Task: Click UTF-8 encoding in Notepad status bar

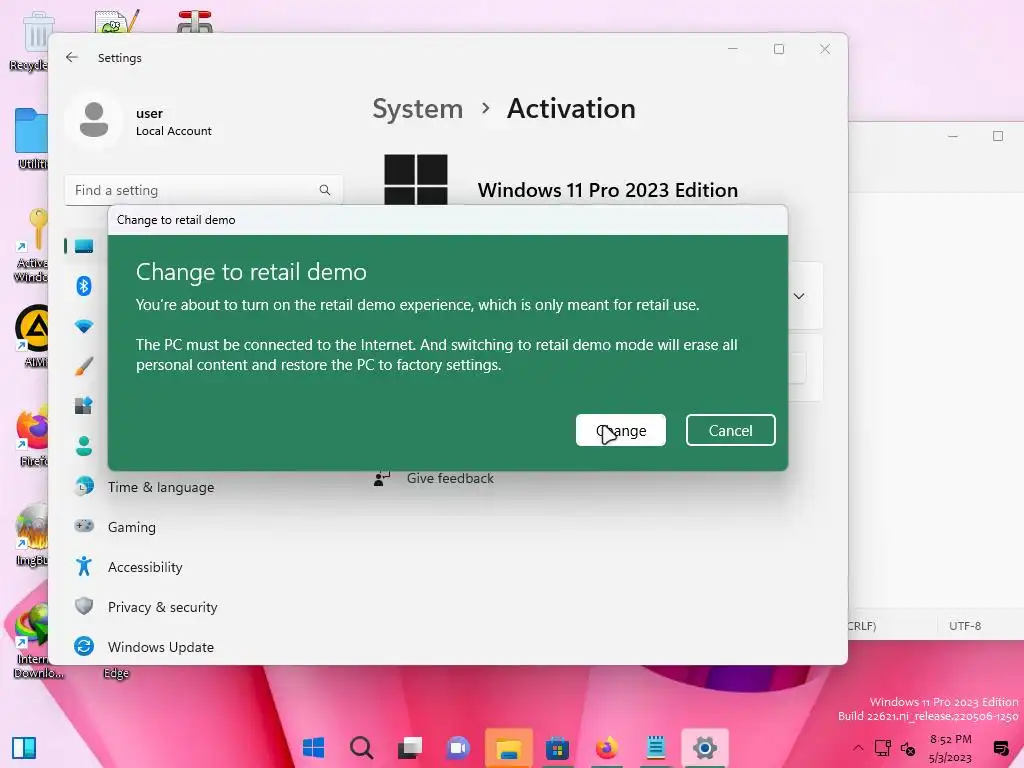Action: click(x=965, y=626)
